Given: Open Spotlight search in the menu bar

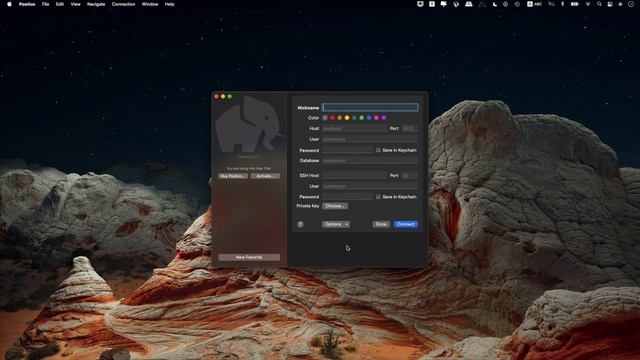Looking at the screenshot, I should [599, 4].
